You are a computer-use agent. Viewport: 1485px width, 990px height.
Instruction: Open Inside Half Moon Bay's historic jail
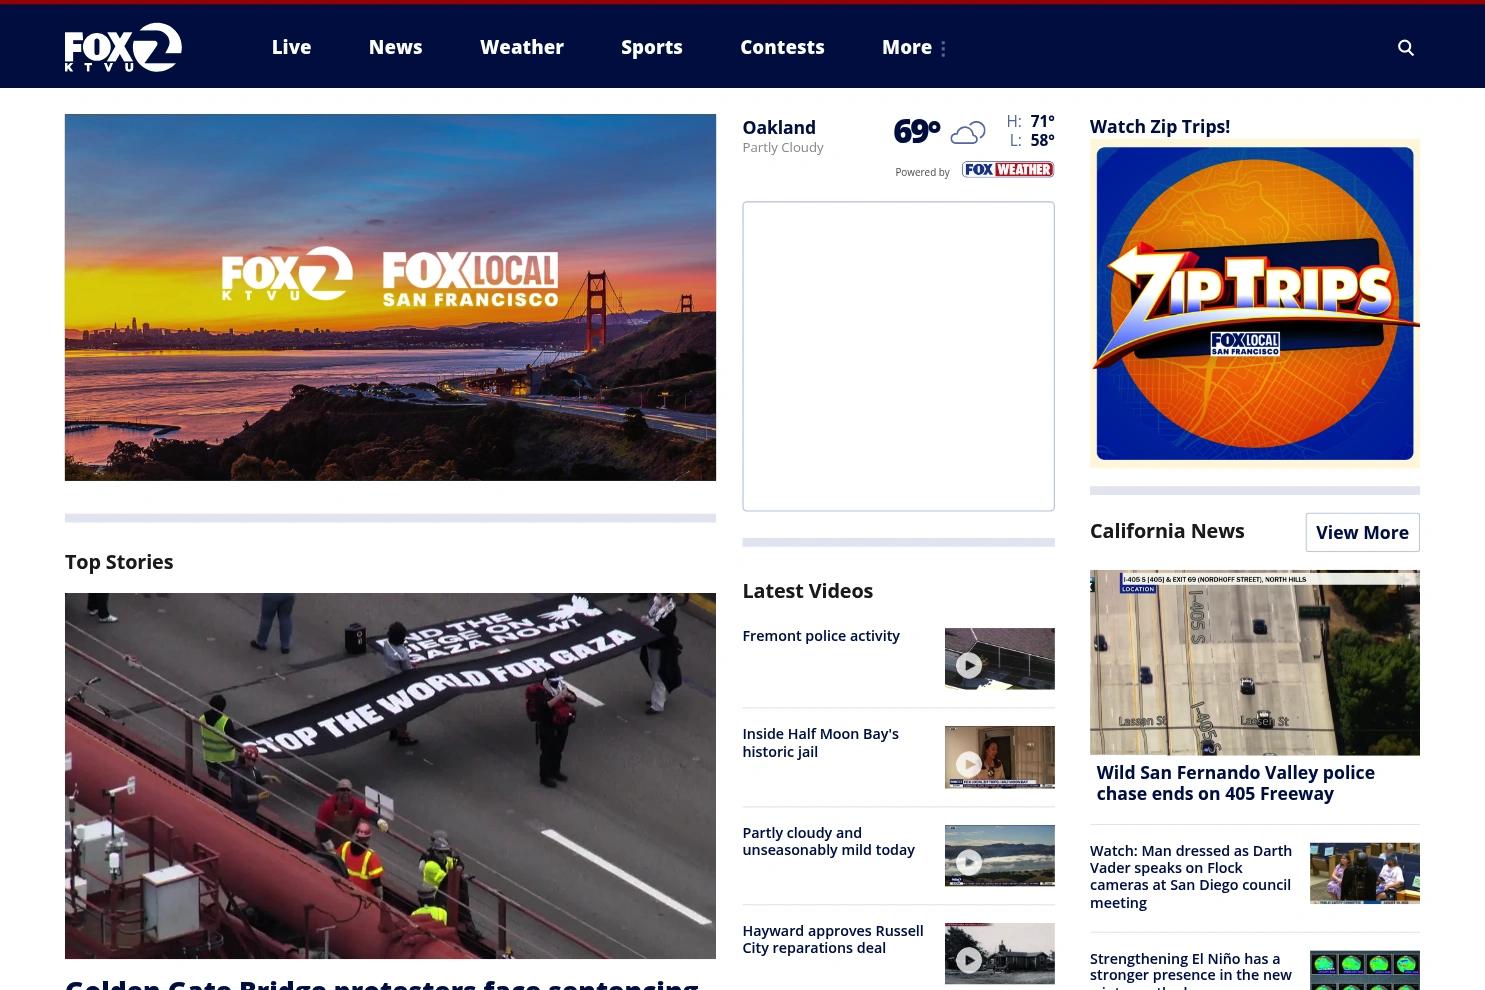pyautogui.click(x=820, y=743)
